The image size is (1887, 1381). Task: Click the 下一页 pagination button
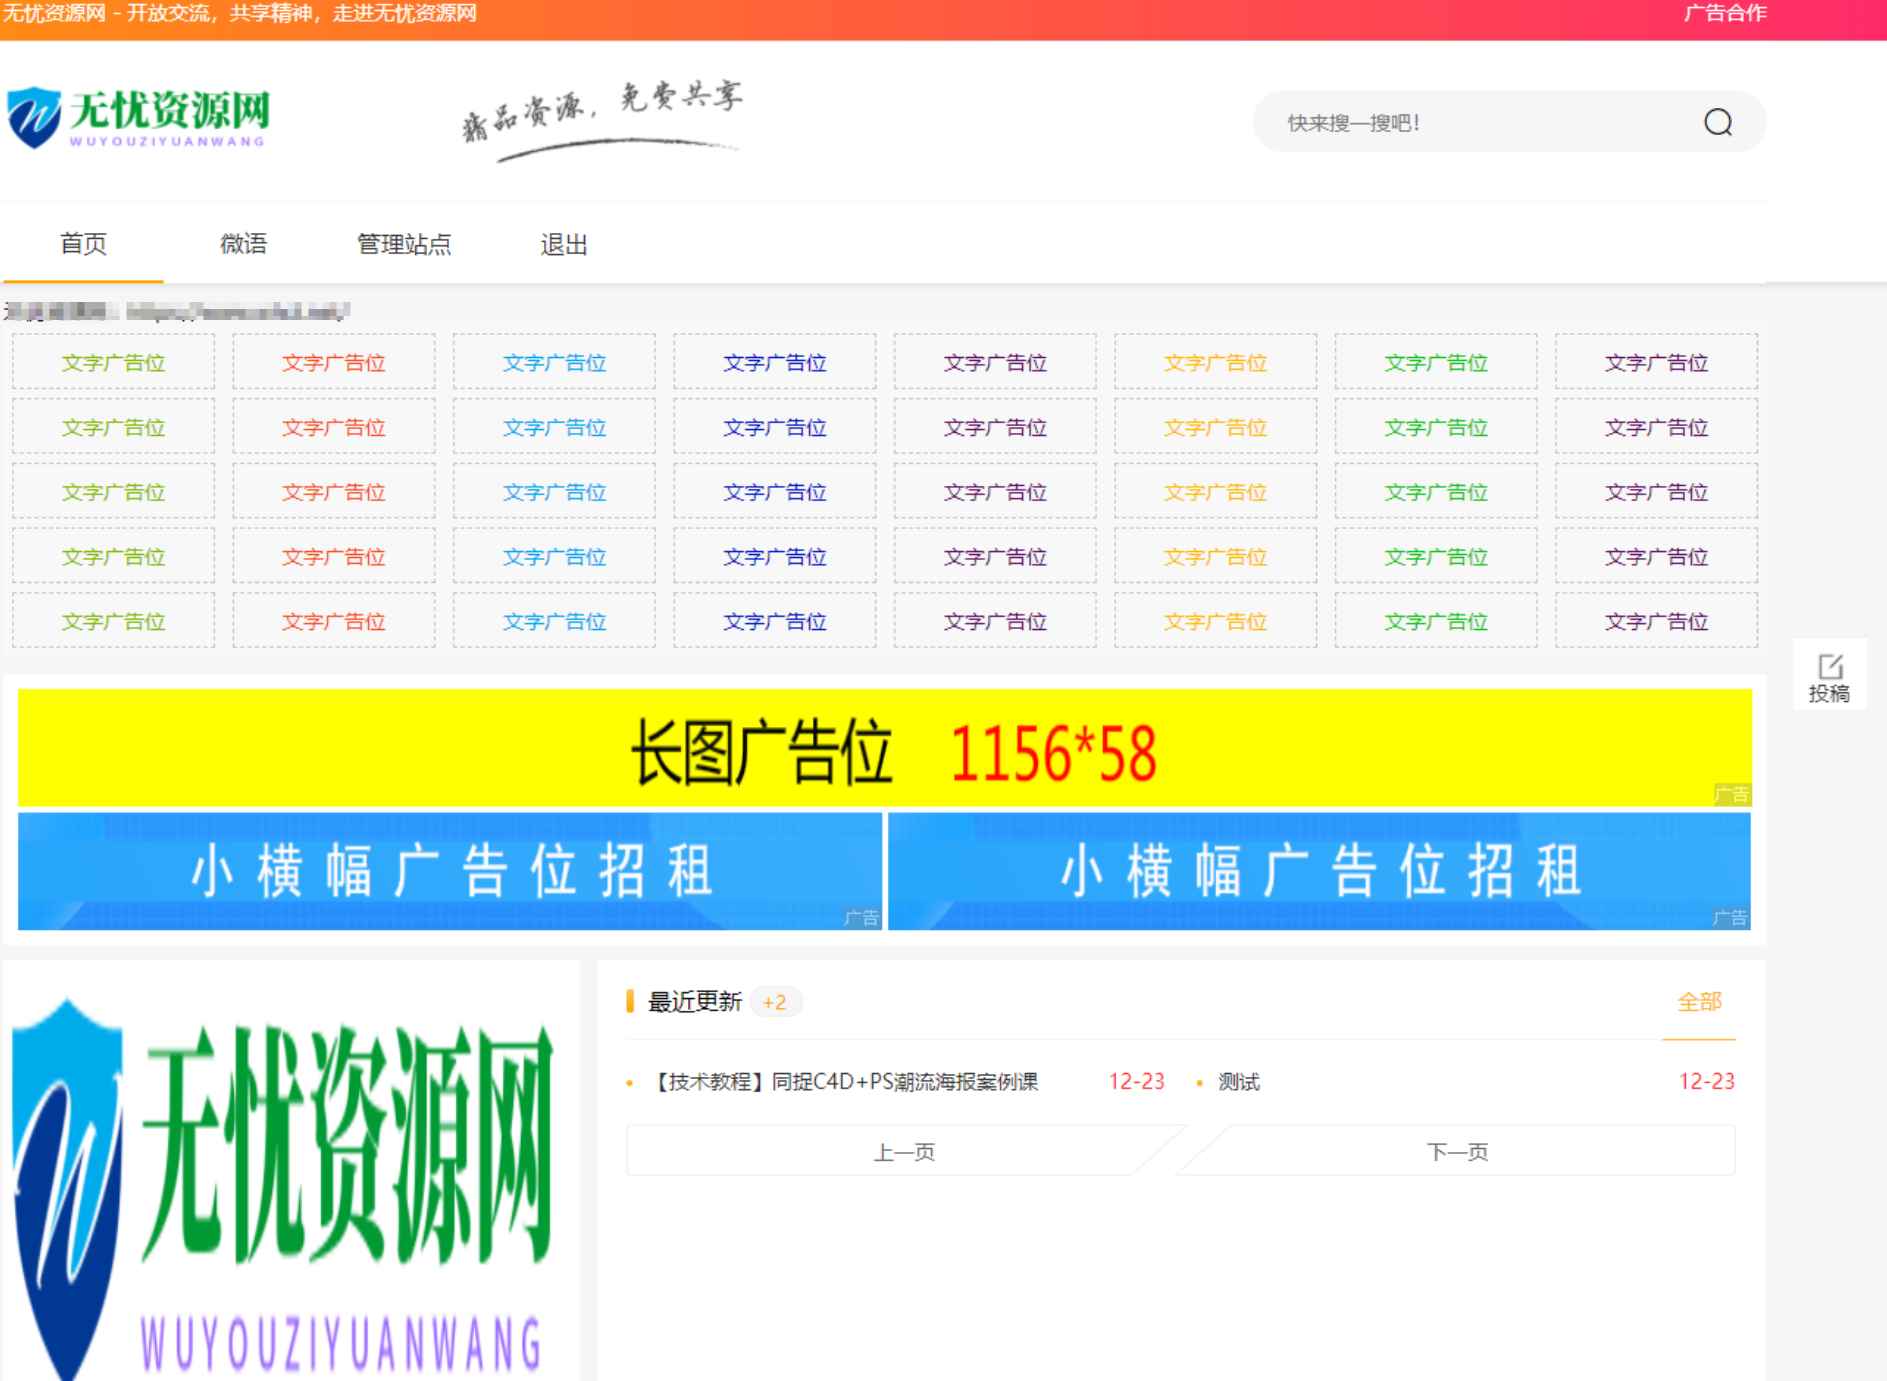(x=1459, y=1150)
